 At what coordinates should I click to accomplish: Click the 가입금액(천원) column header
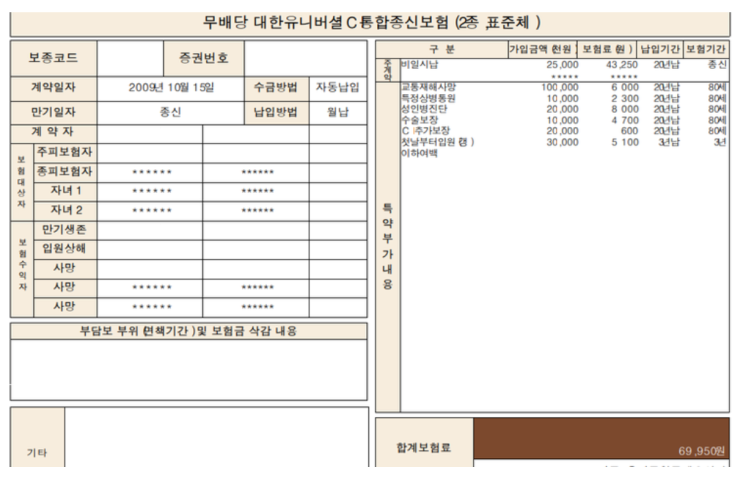click(x=542, y=49)
